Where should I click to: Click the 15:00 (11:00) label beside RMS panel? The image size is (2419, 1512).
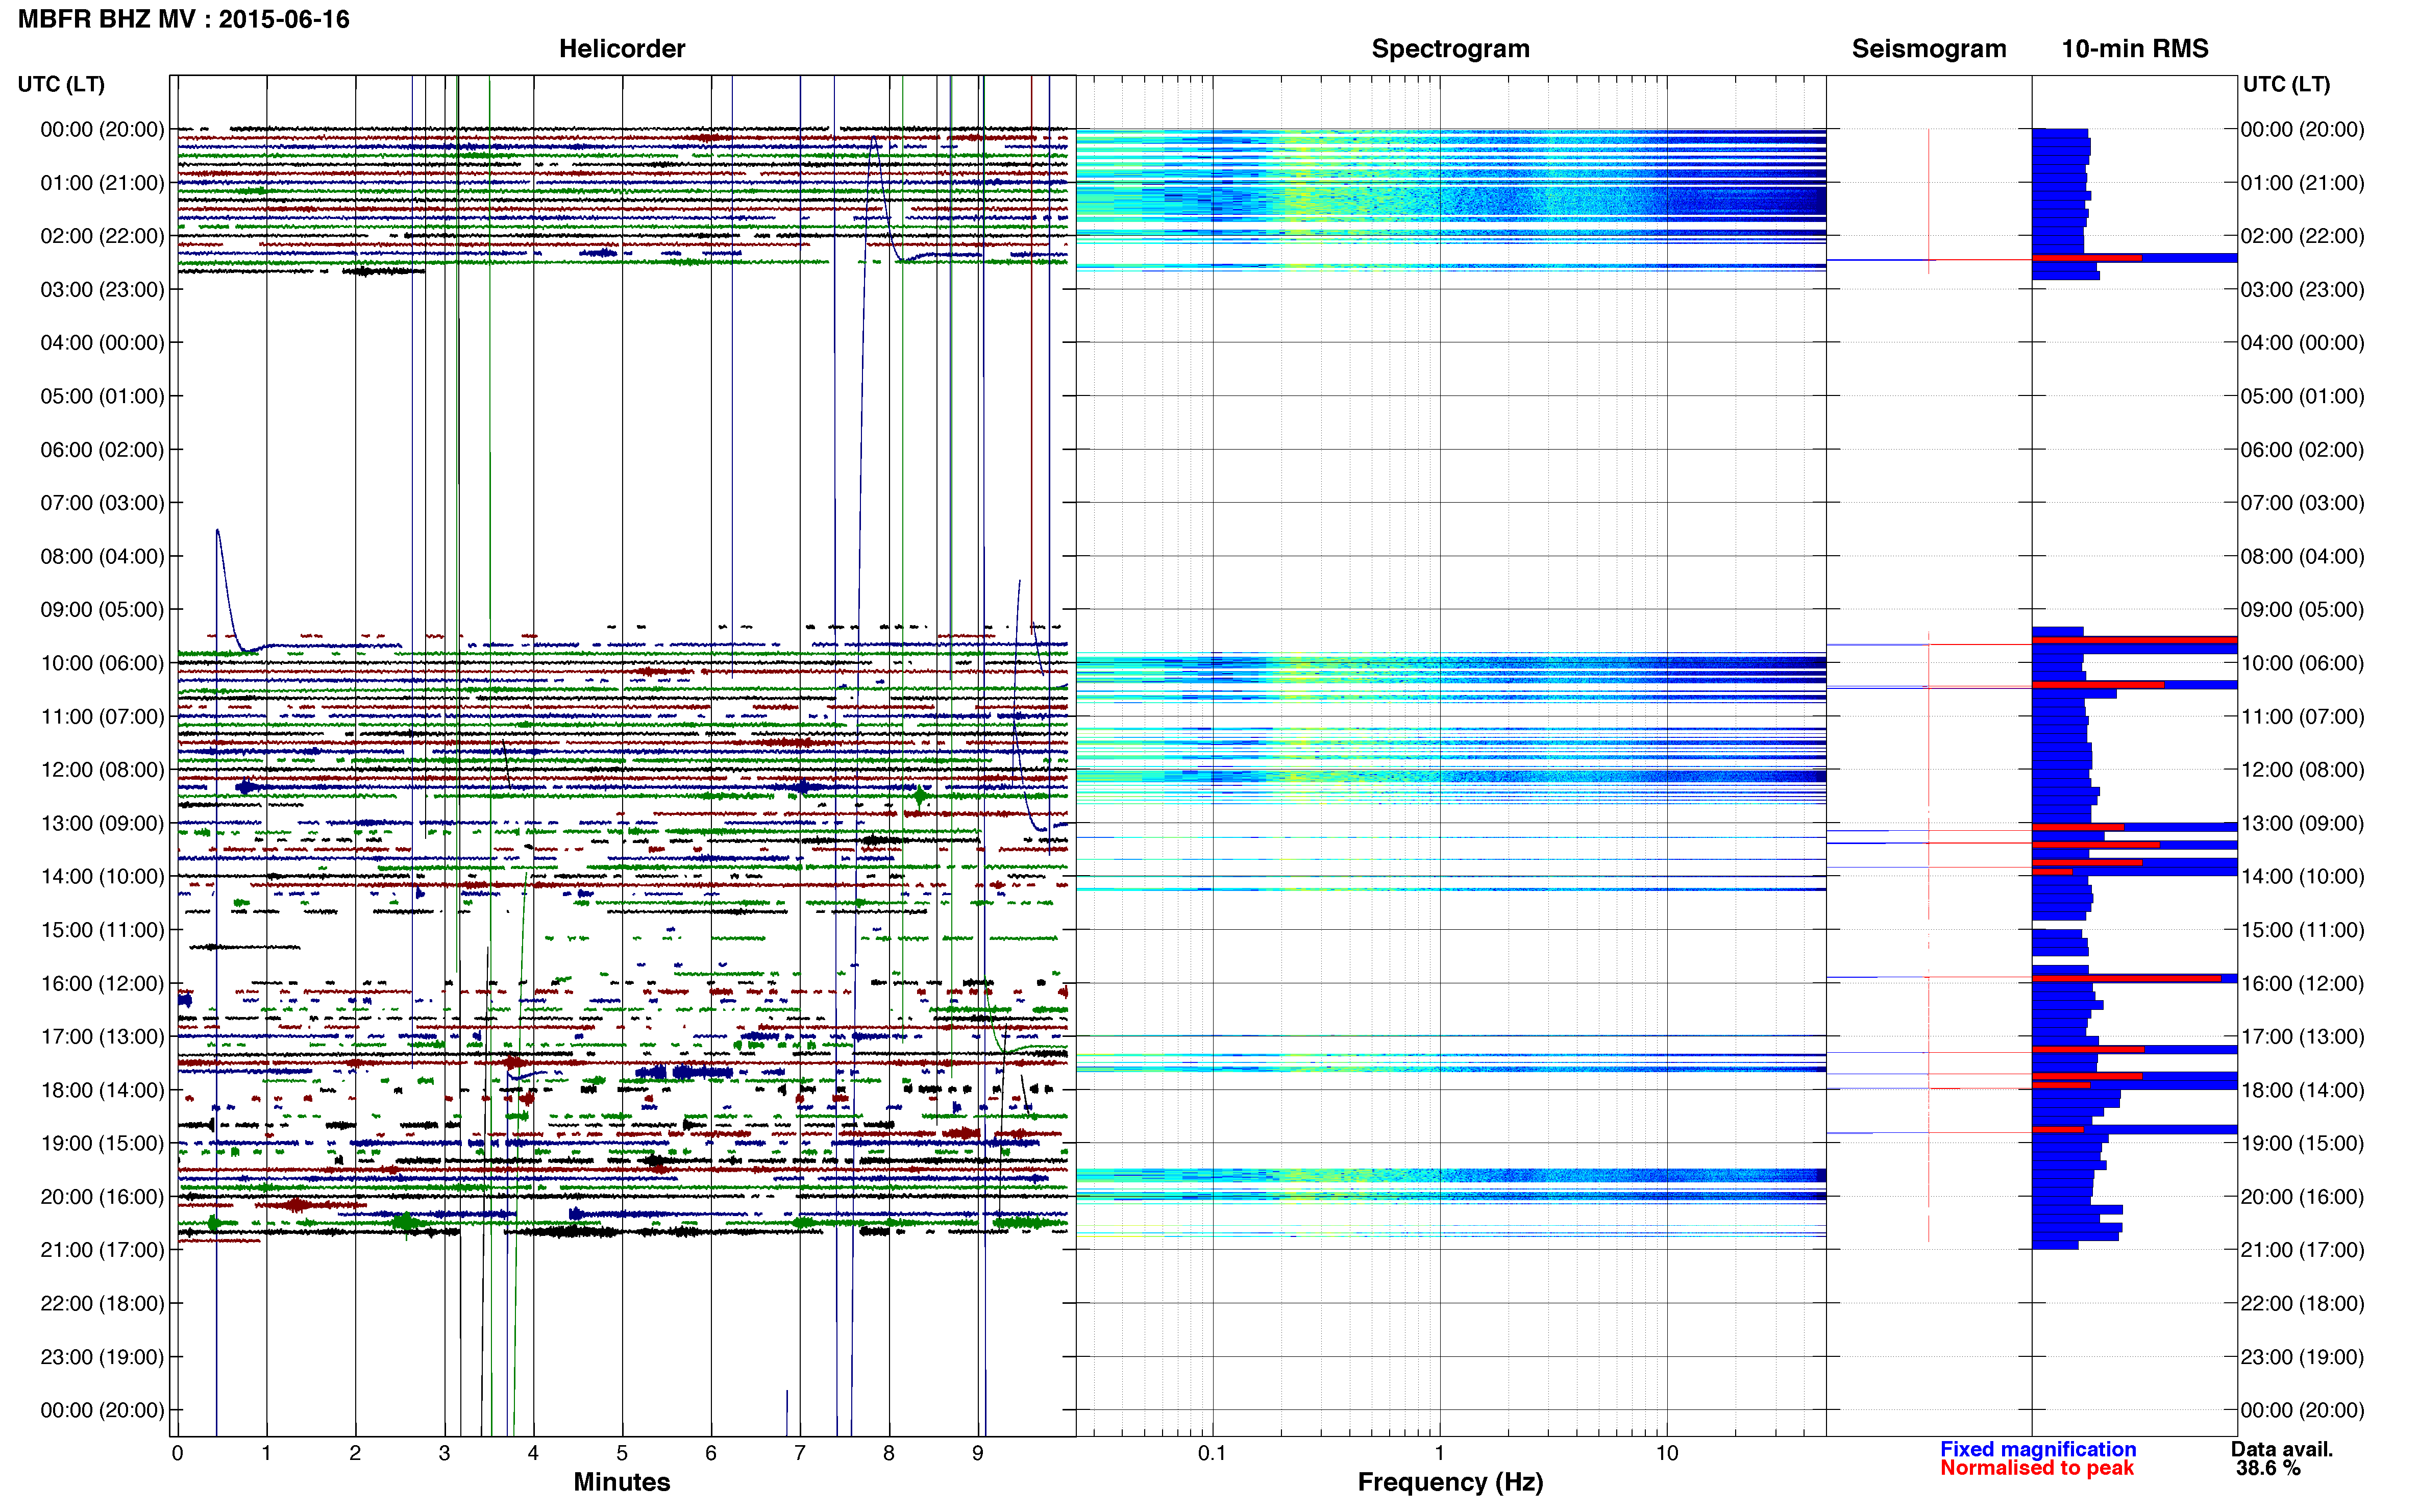pos(2302,930)
